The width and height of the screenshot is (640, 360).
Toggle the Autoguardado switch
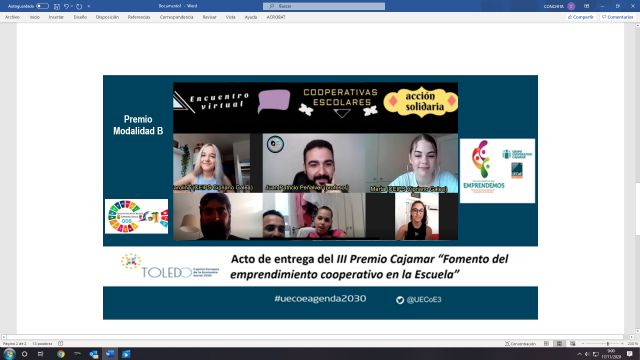point(42,6)
